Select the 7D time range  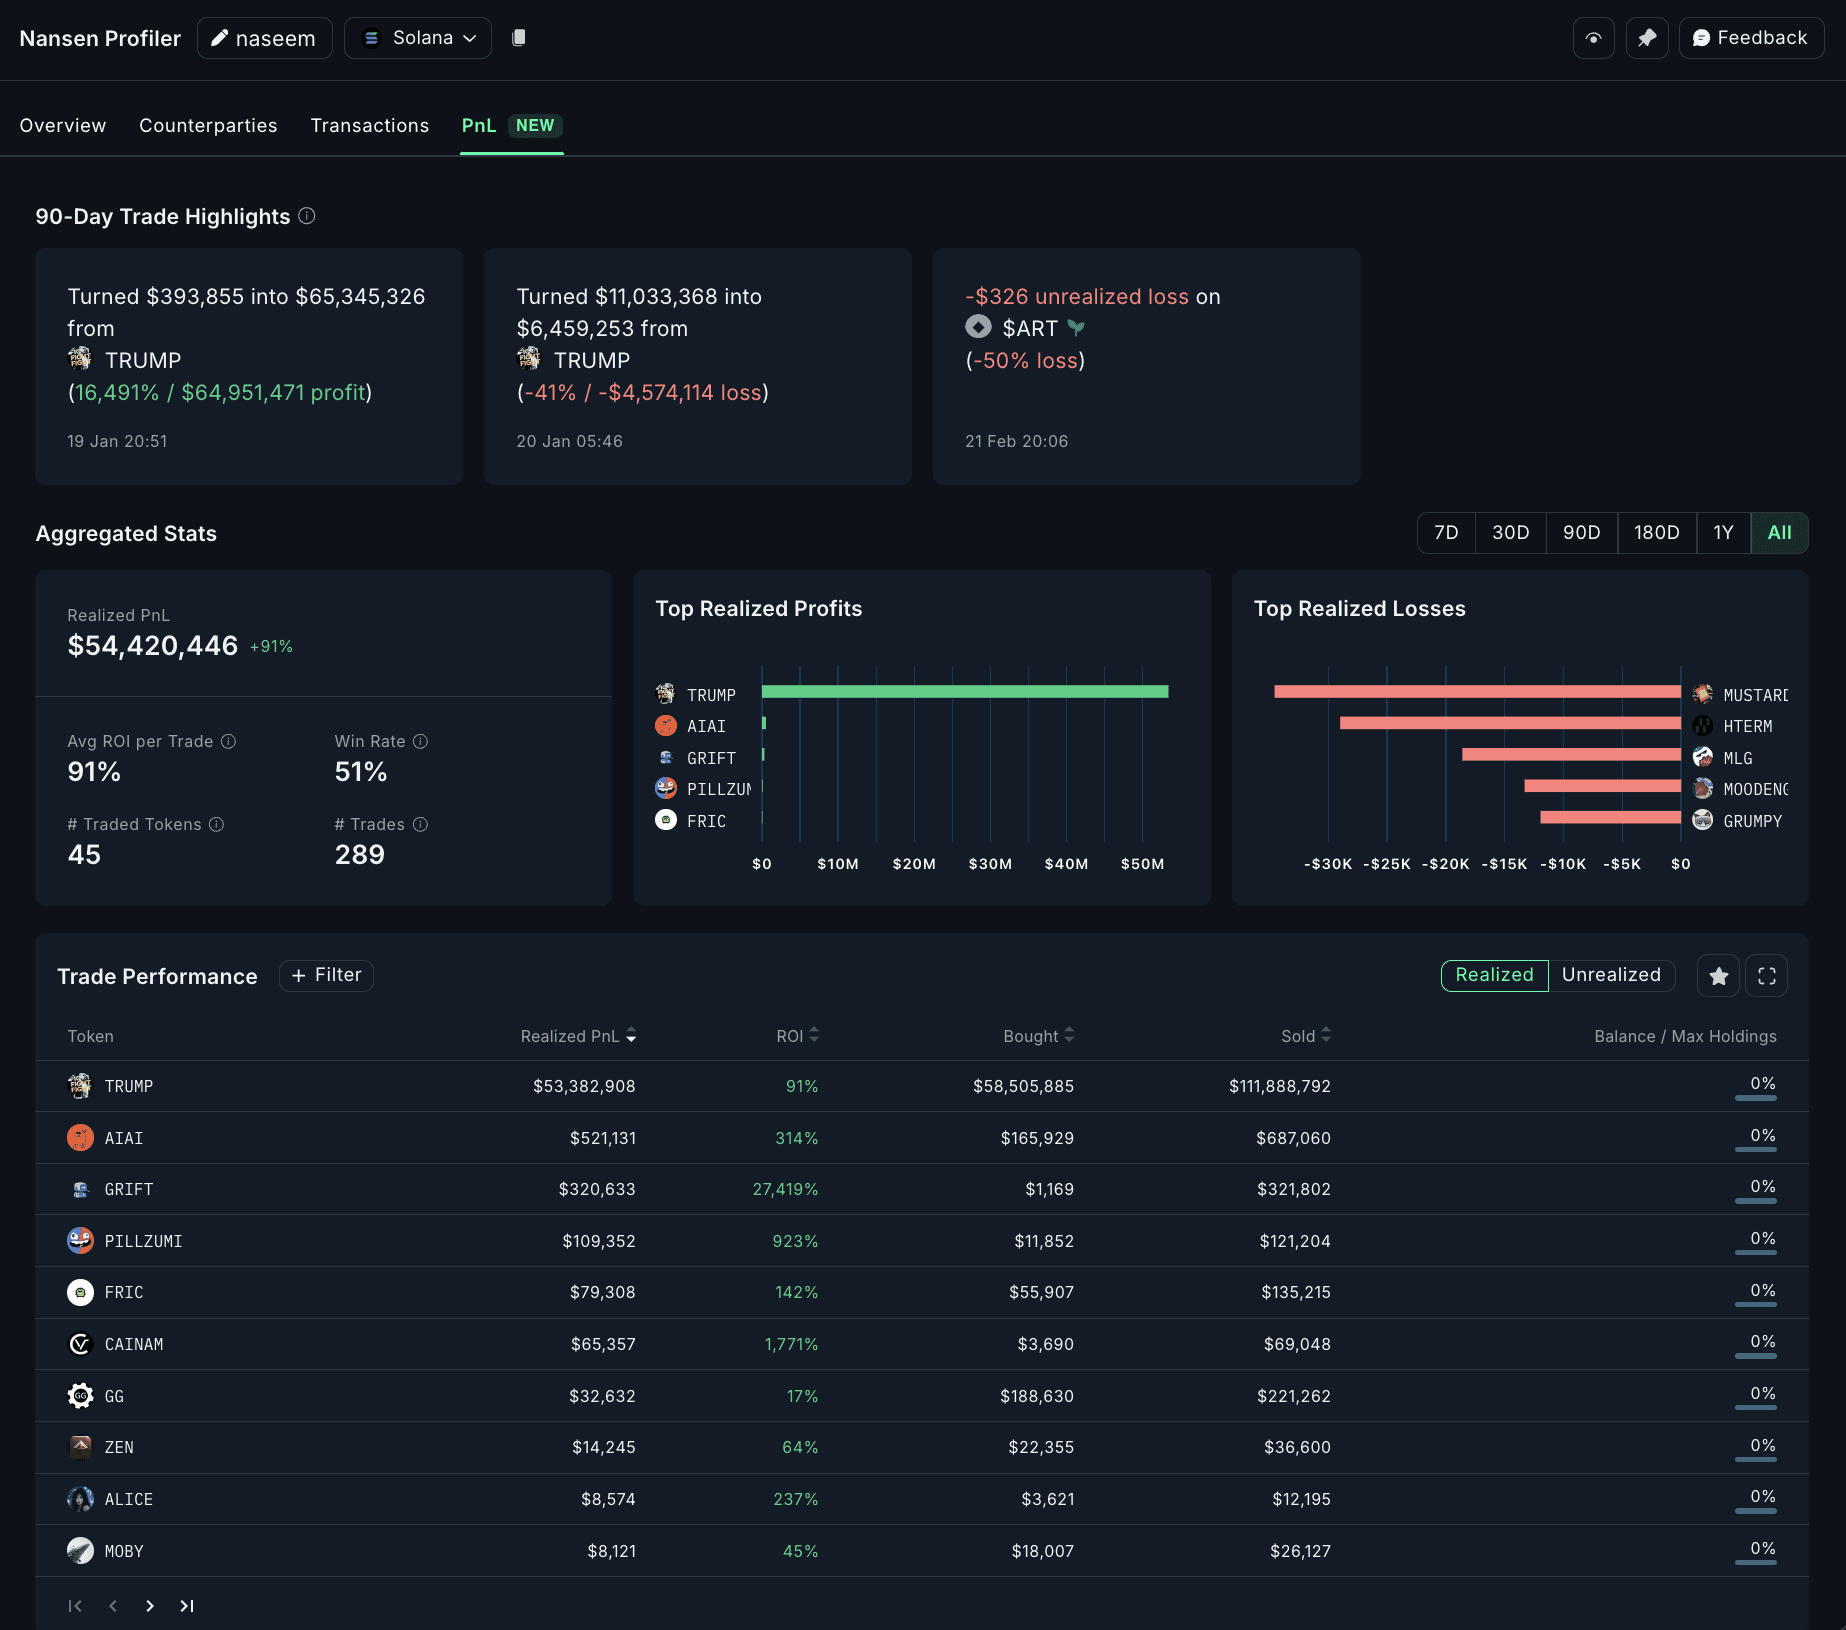point(1446,533)
